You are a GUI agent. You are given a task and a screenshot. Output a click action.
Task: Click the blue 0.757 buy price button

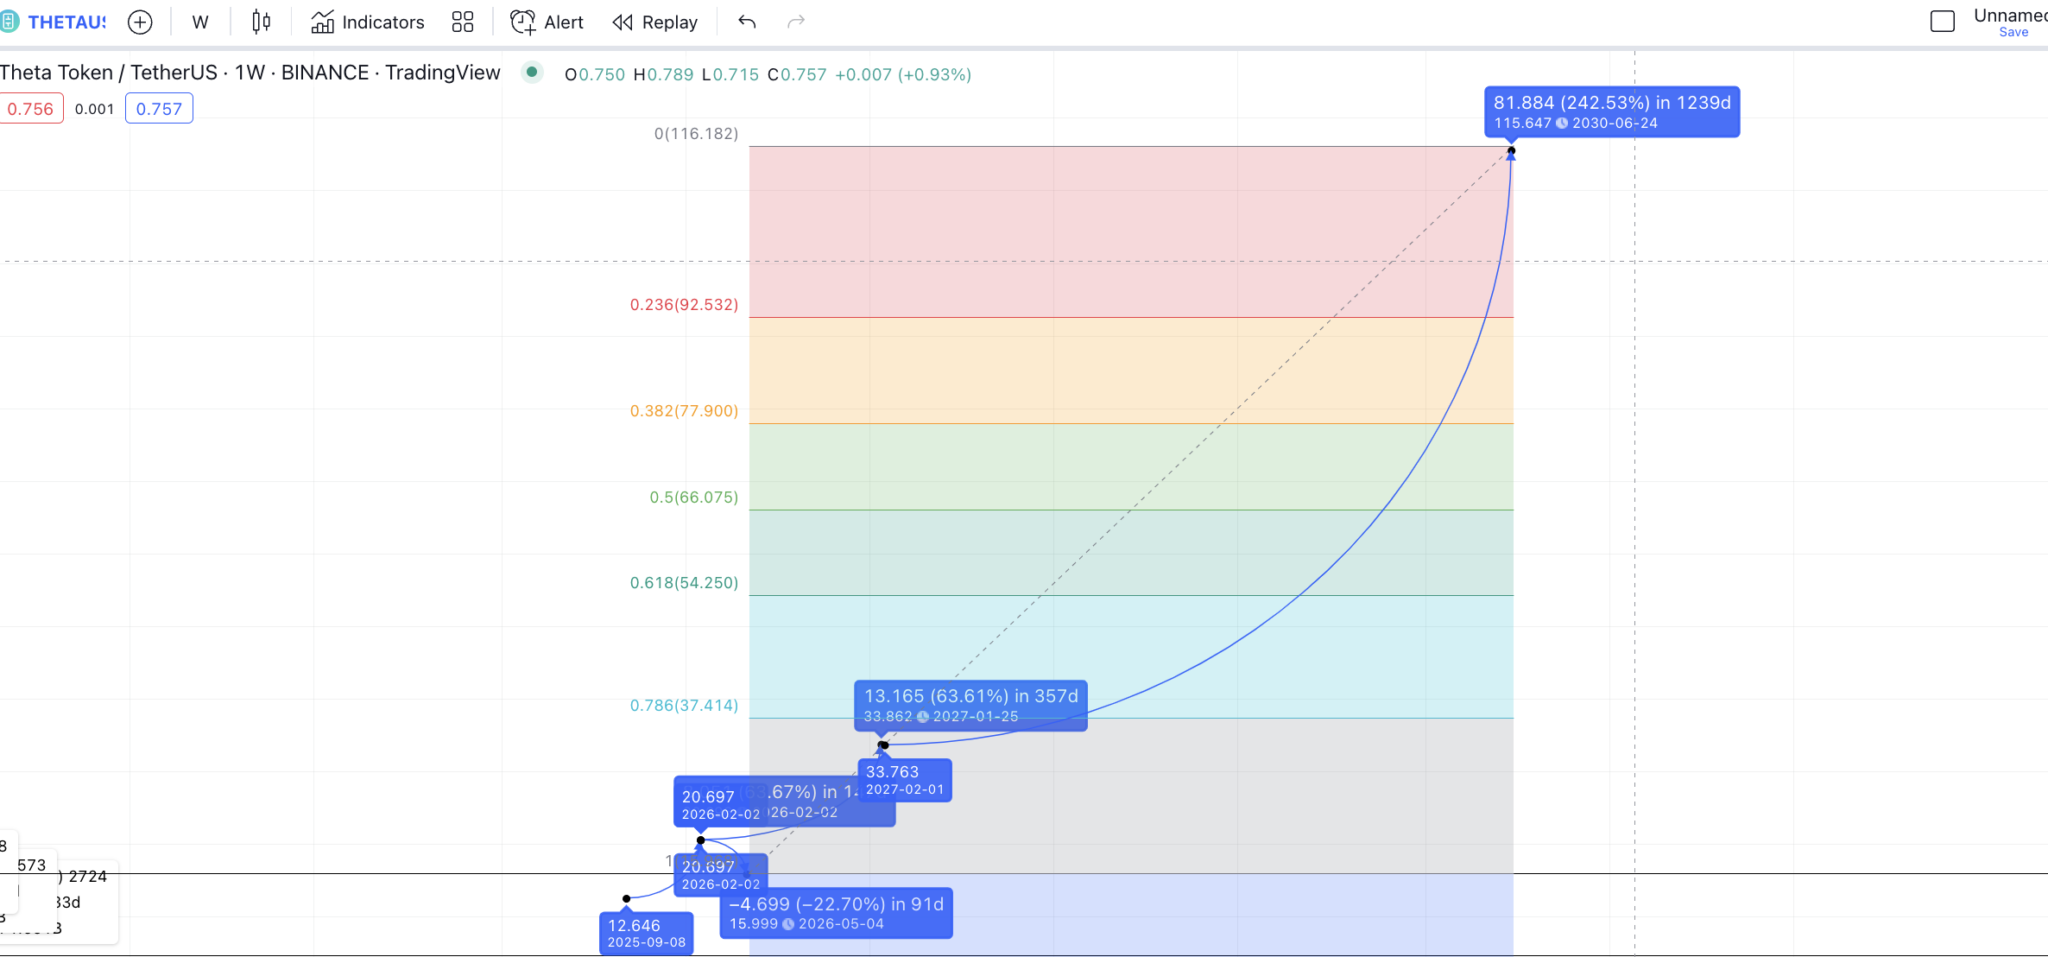[159, 109]
